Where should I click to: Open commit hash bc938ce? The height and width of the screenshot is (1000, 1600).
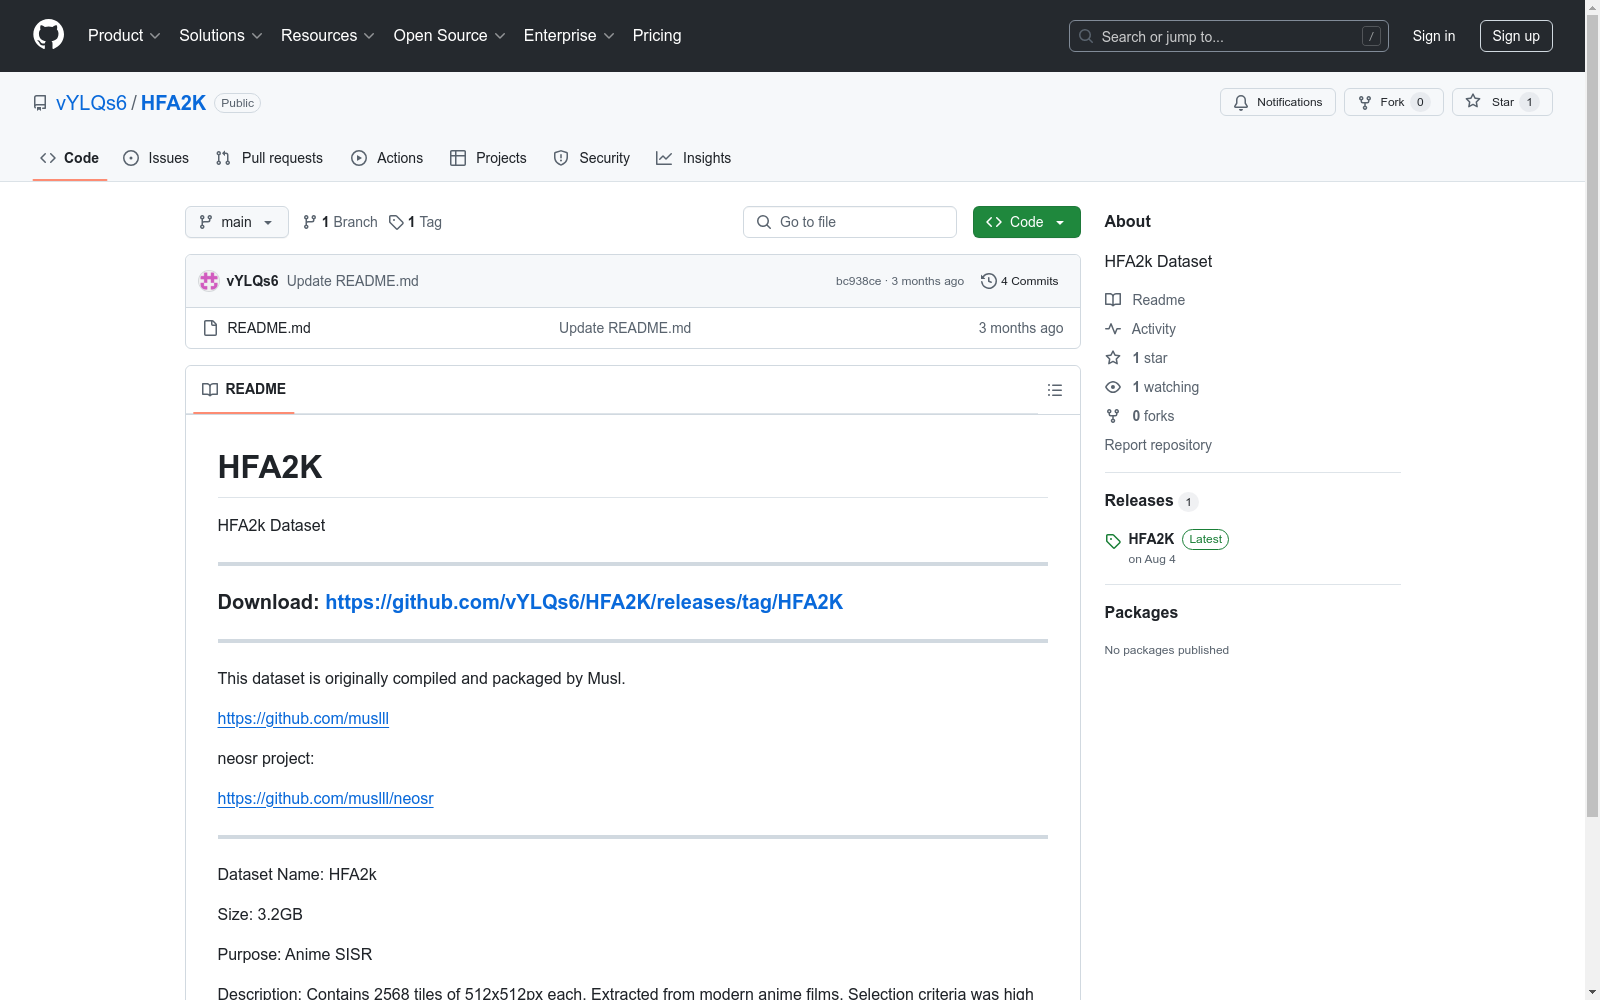(859, 281)
